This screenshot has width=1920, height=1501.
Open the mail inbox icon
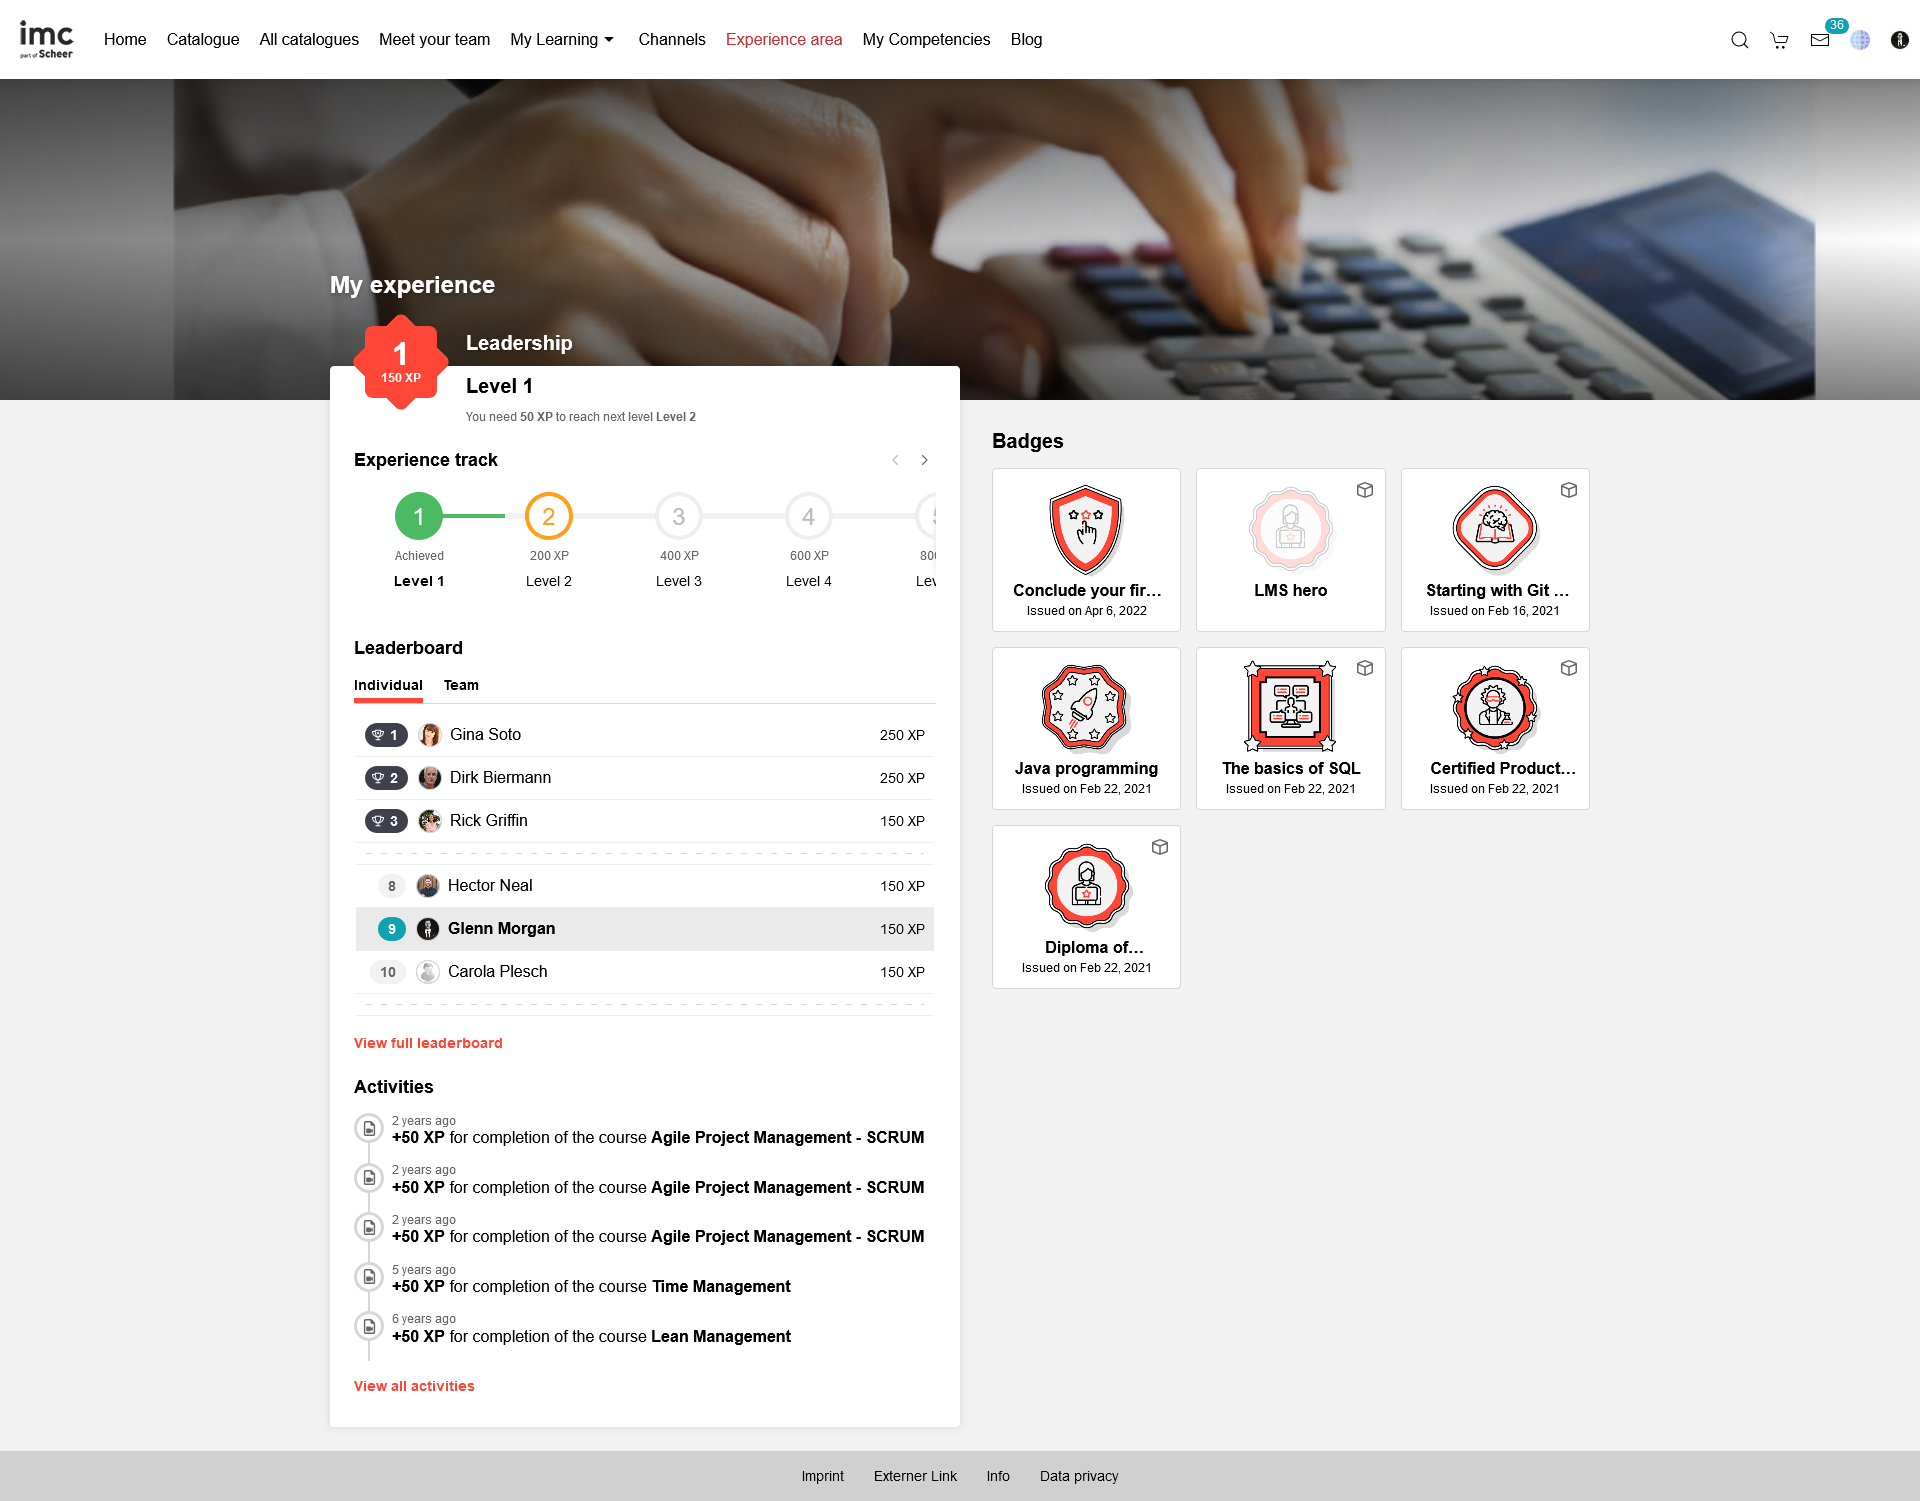coord(1819,40)
